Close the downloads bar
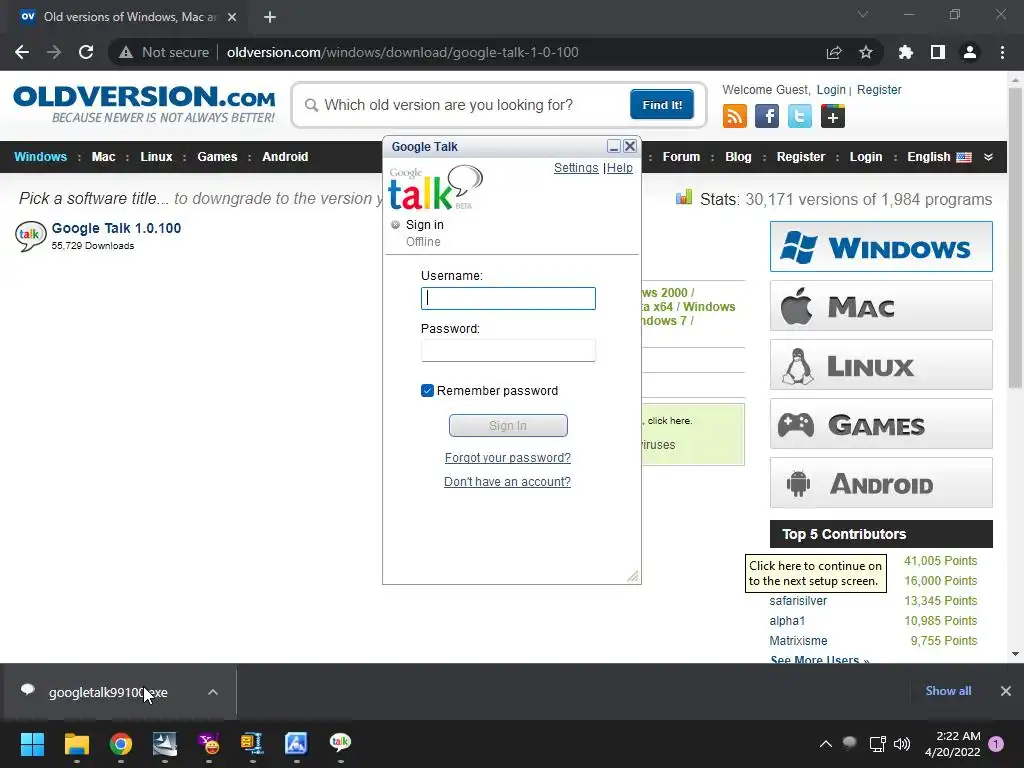Image resolution: width=1024 pixels, height=768 pixels. pyautogui.click(x=1006, y=691)
